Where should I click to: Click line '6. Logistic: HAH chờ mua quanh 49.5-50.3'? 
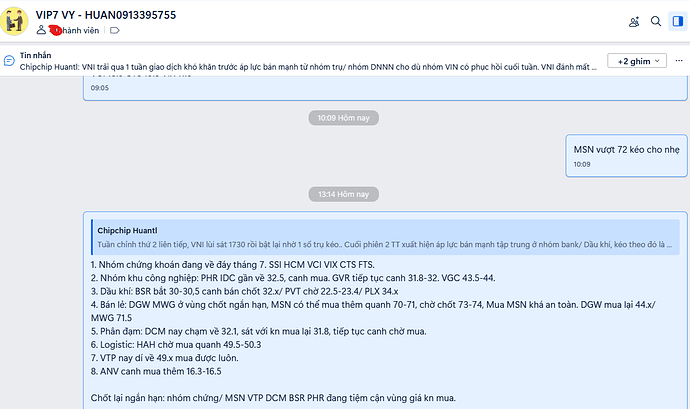176,344
